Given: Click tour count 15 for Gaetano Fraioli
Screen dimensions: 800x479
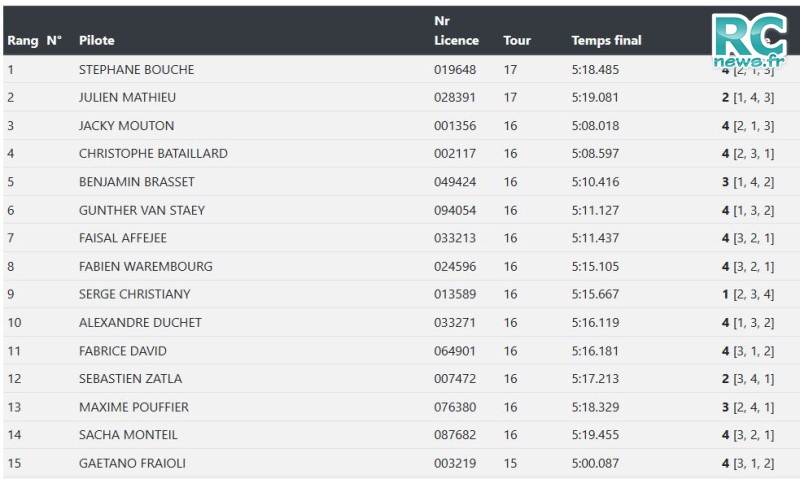Looking at the screenshot, I should point(510,463).
